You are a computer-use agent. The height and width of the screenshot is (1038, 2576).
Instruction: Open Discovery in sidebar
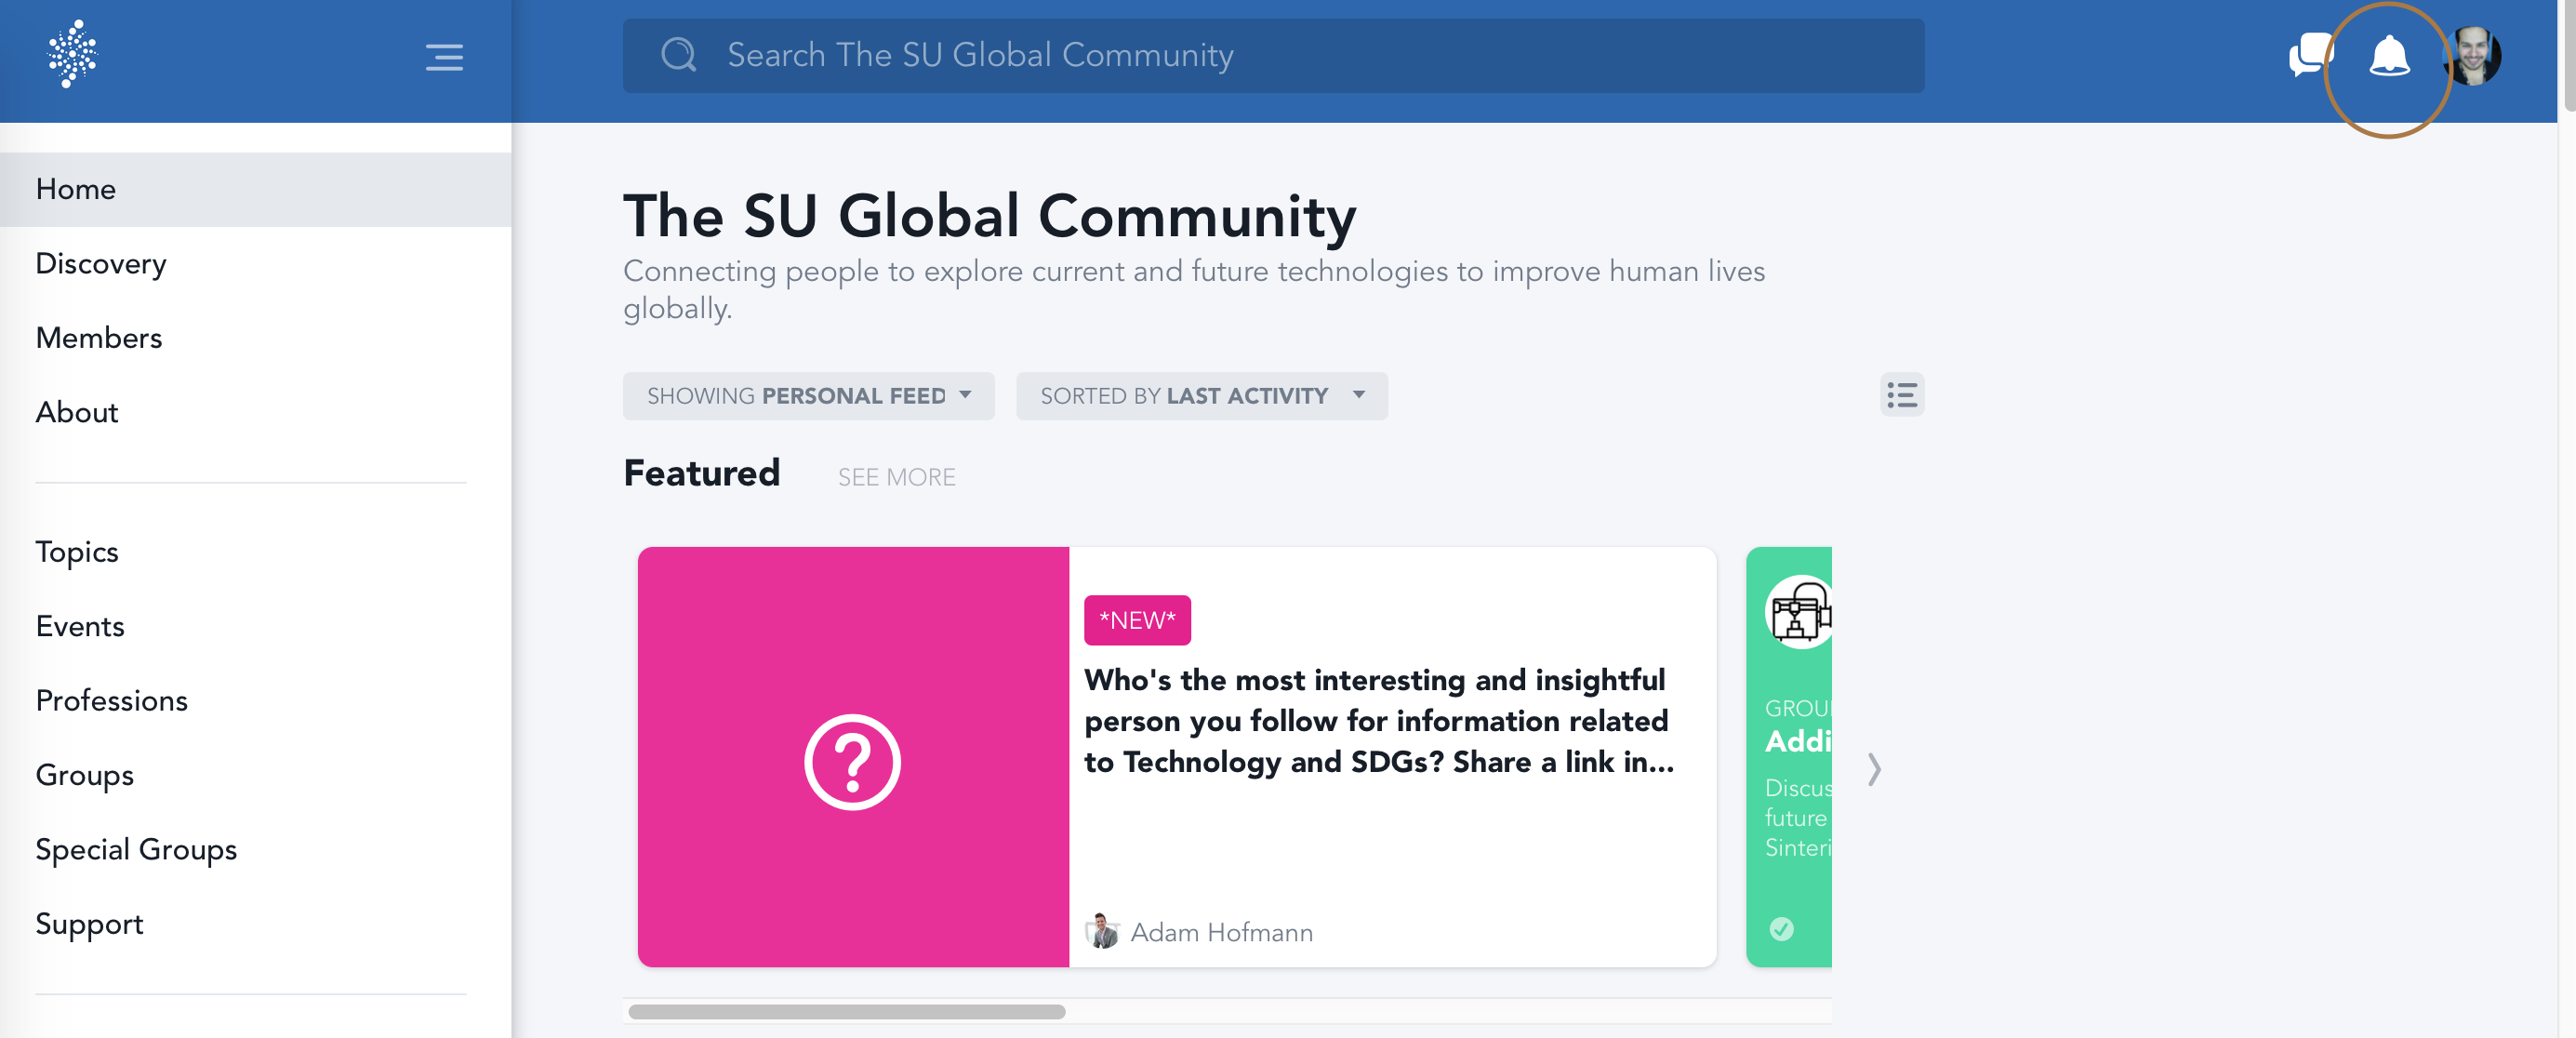pyautogui.click(x=255, y=264)
